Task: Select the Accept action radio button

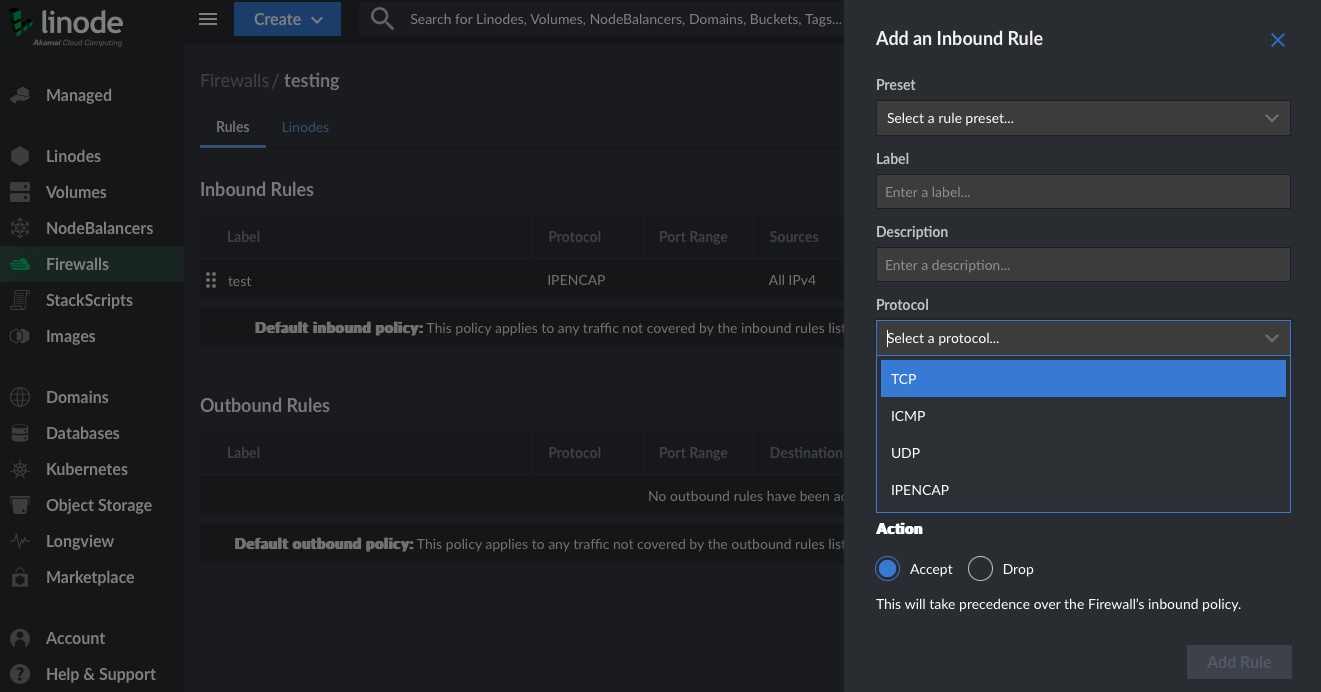Action: [x=887, y=568]
